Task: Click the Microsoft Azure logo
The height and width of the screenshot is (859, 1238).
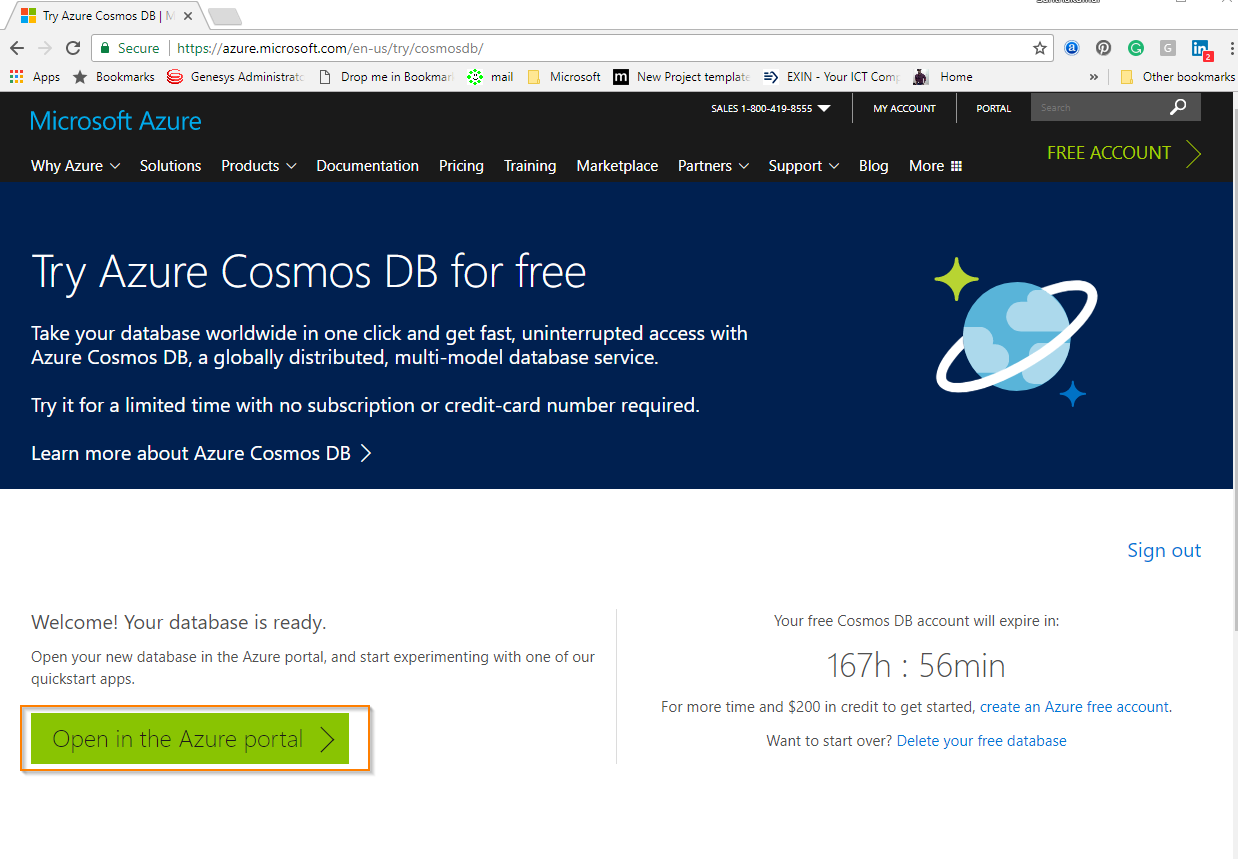Action: 116,121
